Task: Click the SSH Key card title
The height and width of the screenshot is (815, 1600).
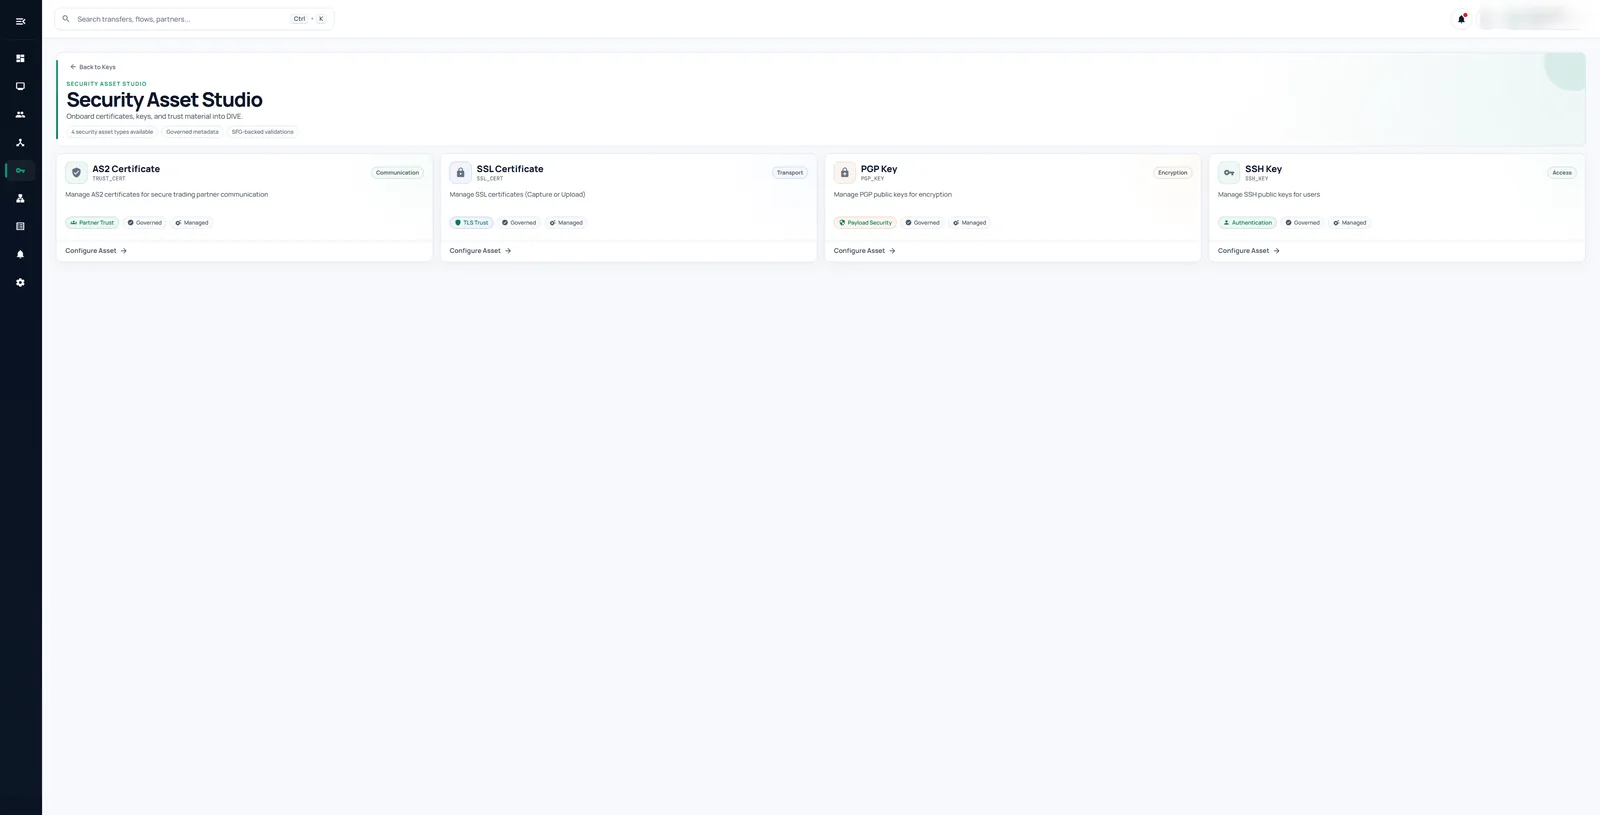Action: tap(1263, 169)
